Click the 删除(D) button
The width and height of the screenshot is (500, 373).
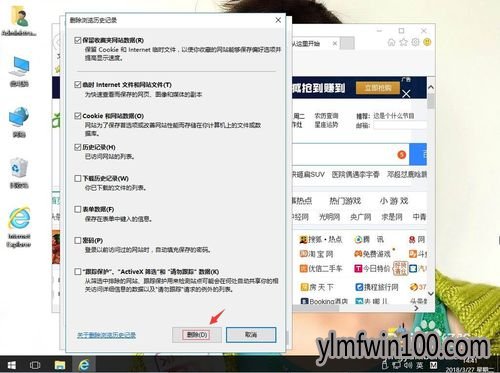point(197,335)
